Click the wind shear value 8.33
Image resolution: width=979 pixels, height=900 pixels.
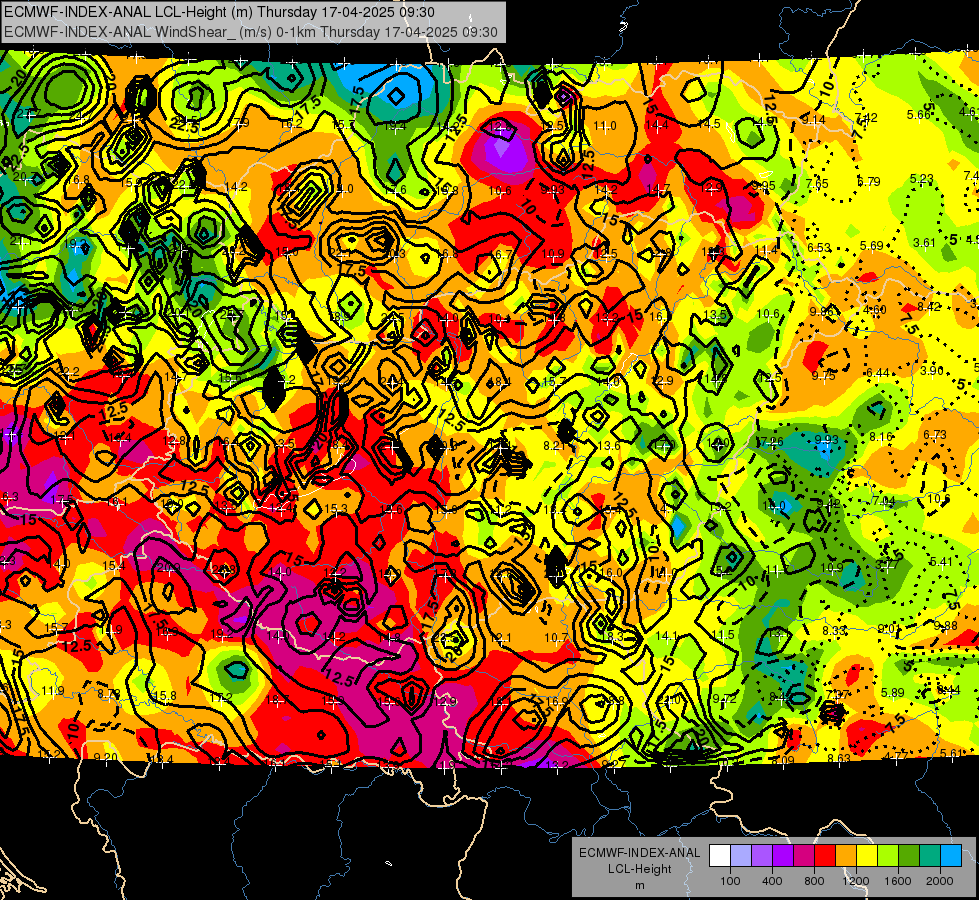point(834,631)
